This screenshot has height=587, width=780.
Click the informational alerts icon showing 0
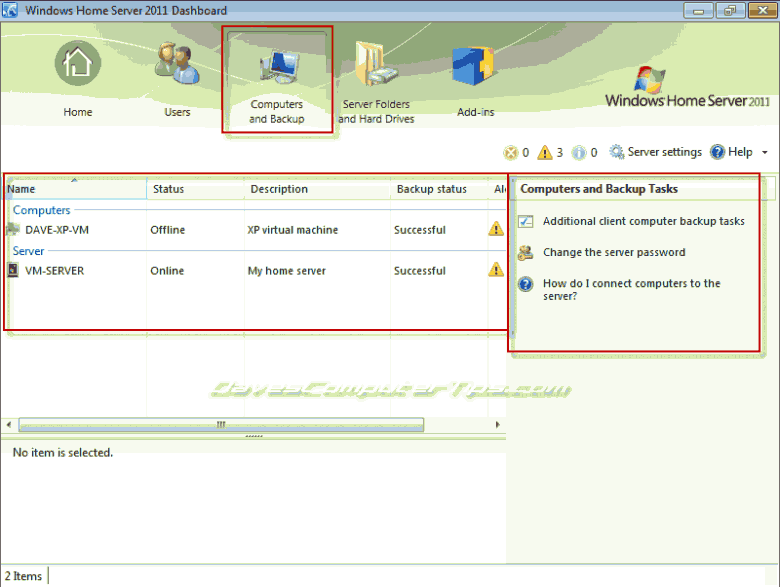point(579,152)
